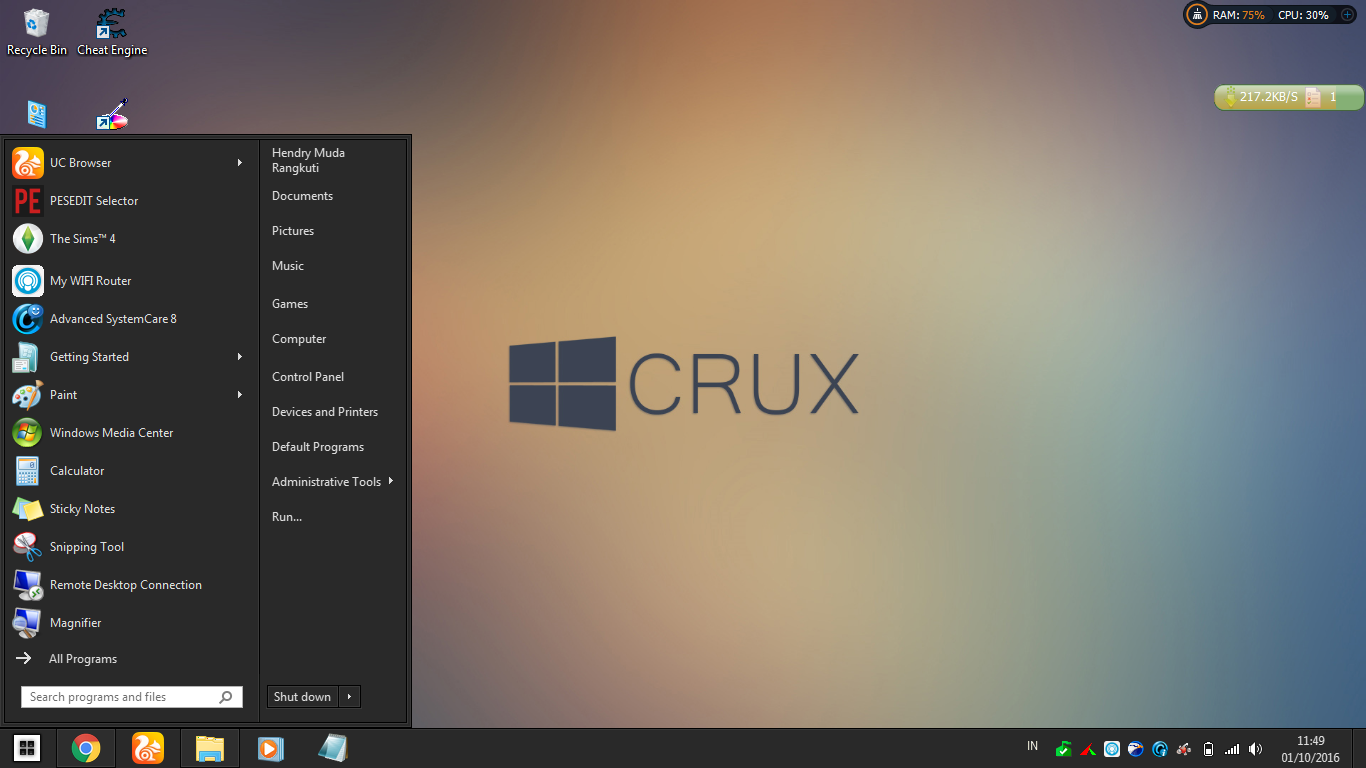Open Advanced SystemCare 8 from Start menu
This screenshot has height=768, width=1366.
coord(113,318)
